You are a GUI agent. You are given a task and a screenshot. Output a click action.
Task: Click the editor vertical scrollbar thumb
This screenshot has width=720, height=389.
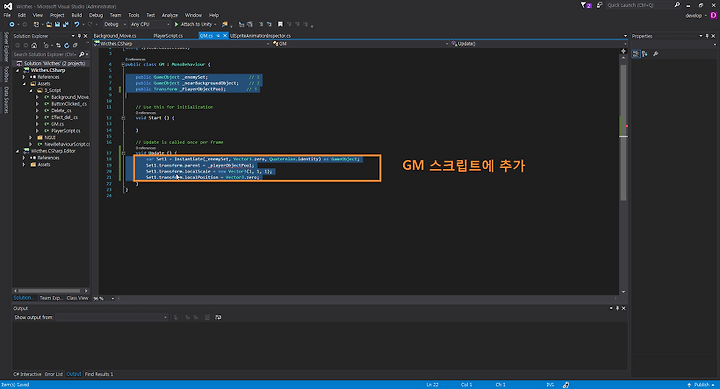tap(623, 133)
